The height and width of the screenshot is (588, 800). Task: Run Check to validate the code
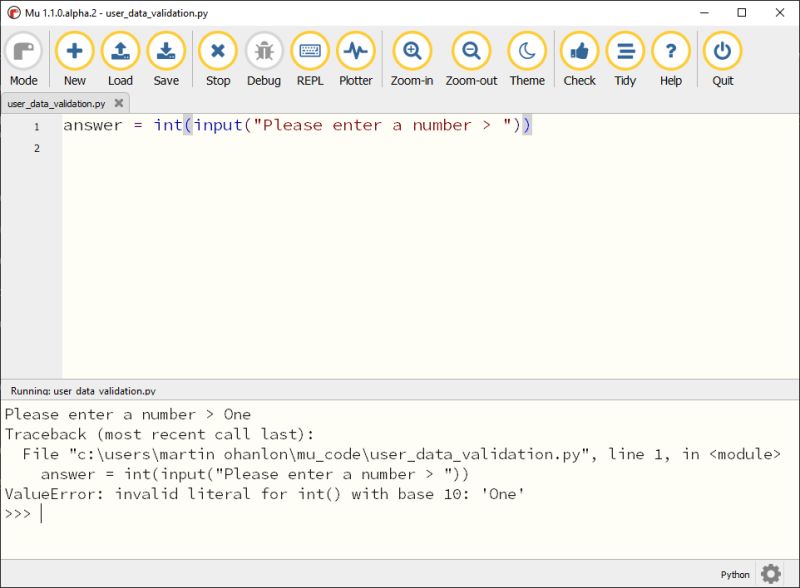pyautogui.click(x=579, y=55)
